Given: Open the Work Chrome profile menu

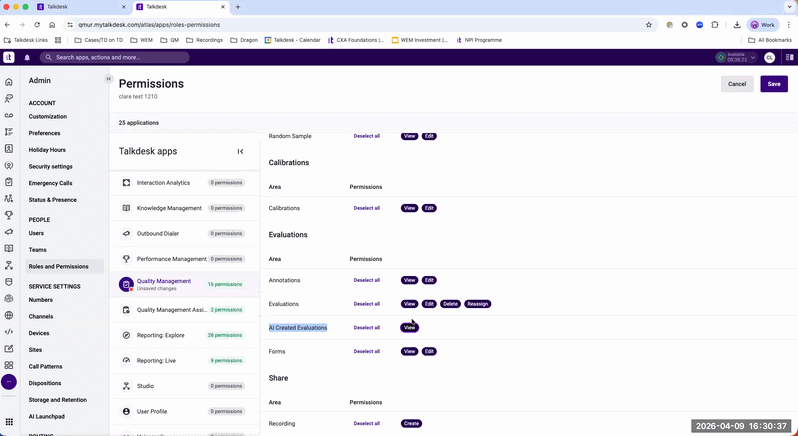Looking at the screenshot, I should (763, 24).
